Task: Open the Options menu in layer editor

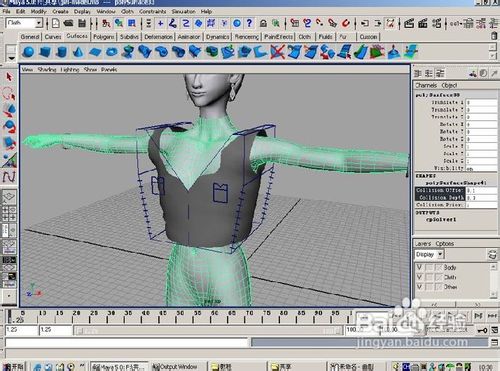Action: tap(445, 244)
